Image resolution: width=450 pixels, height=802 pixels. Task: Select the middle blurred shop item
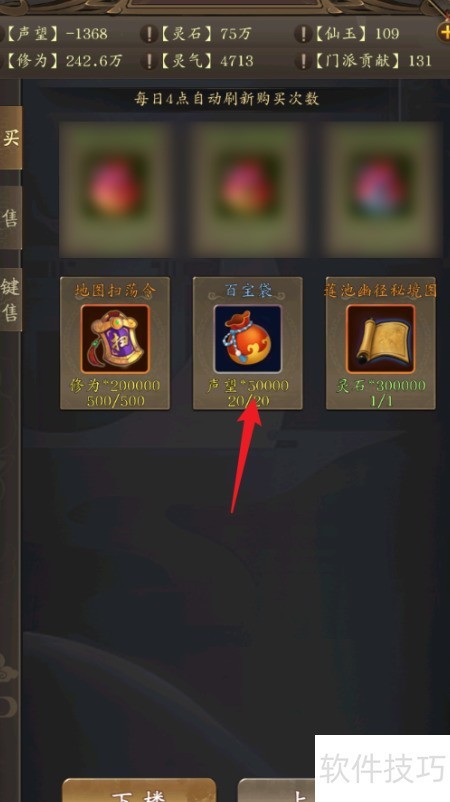pos(248,189)
